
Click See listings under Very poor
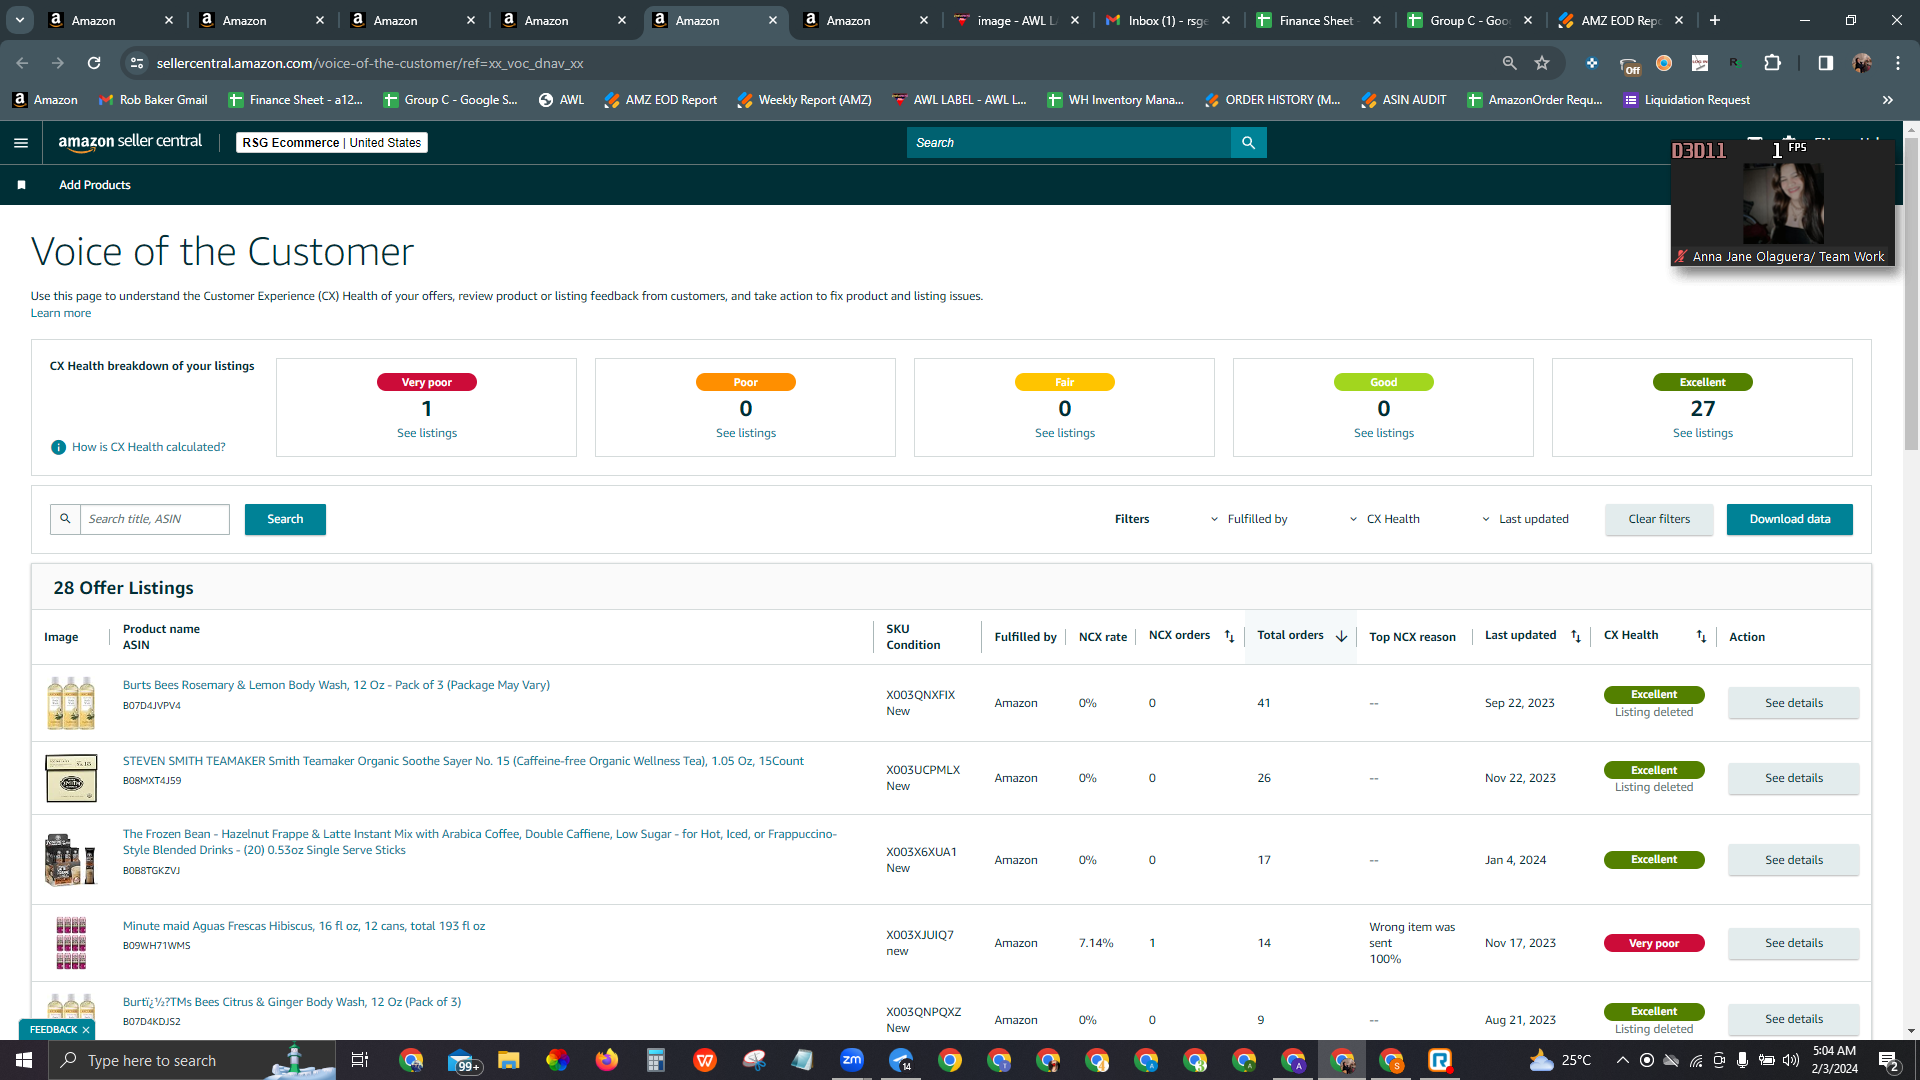pos(427,433)
